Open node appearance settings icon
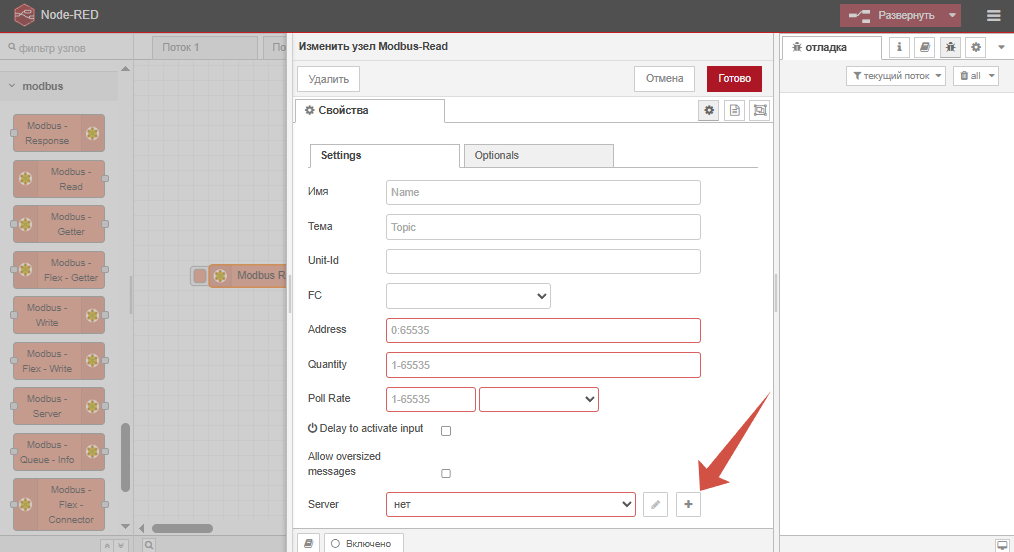 pyautogui.click(x=760, y=111)
